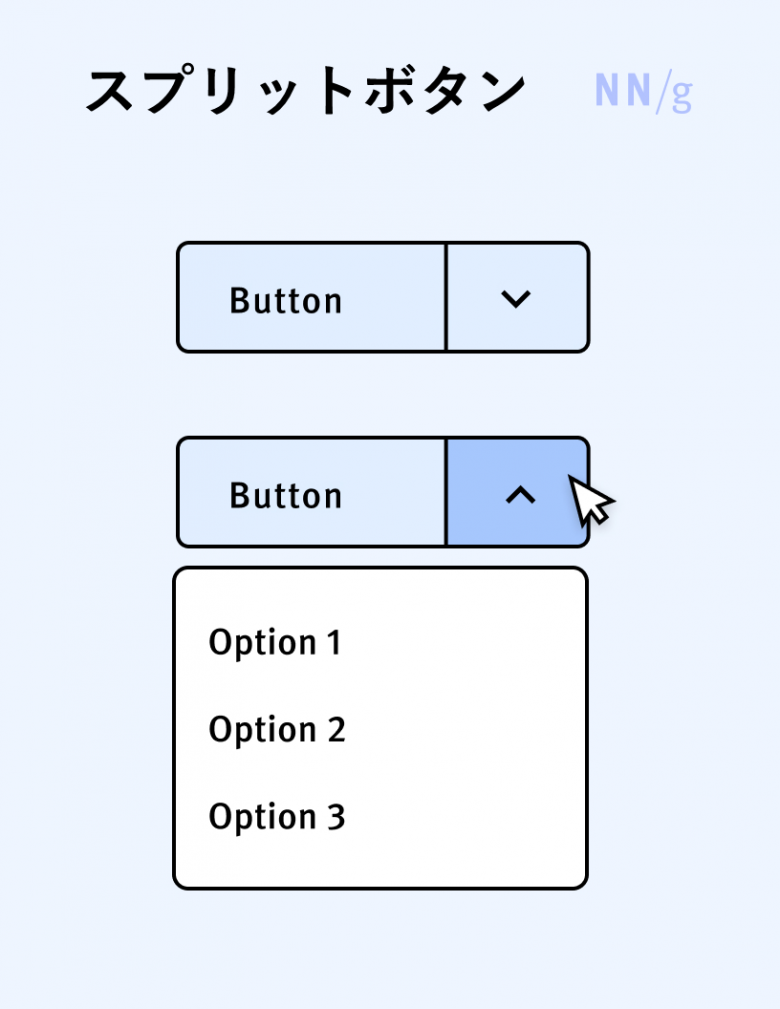Image resolution: width=780 pixels, height=1009 pixels.
Task: Click the vertical divider line in the upper split button
Action: pyautogui.click(x=445, y=297)
